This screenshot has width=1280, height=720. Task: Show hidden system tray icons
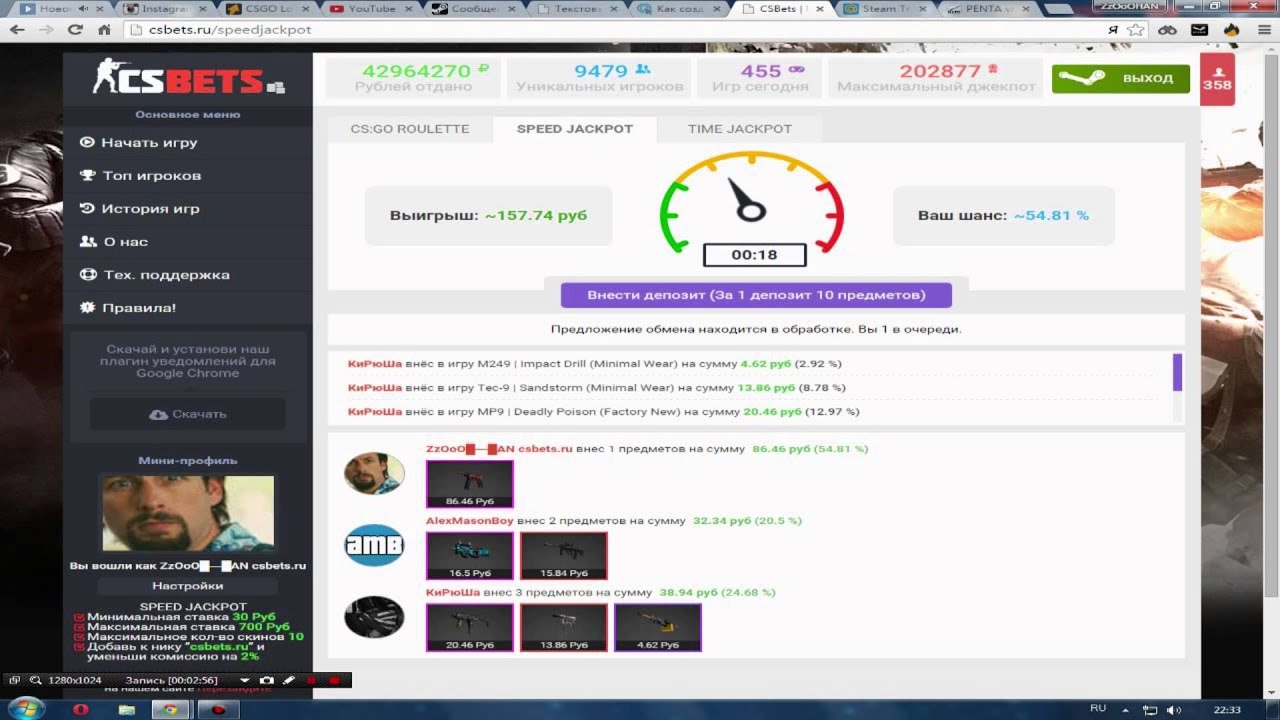(1124, 710)
